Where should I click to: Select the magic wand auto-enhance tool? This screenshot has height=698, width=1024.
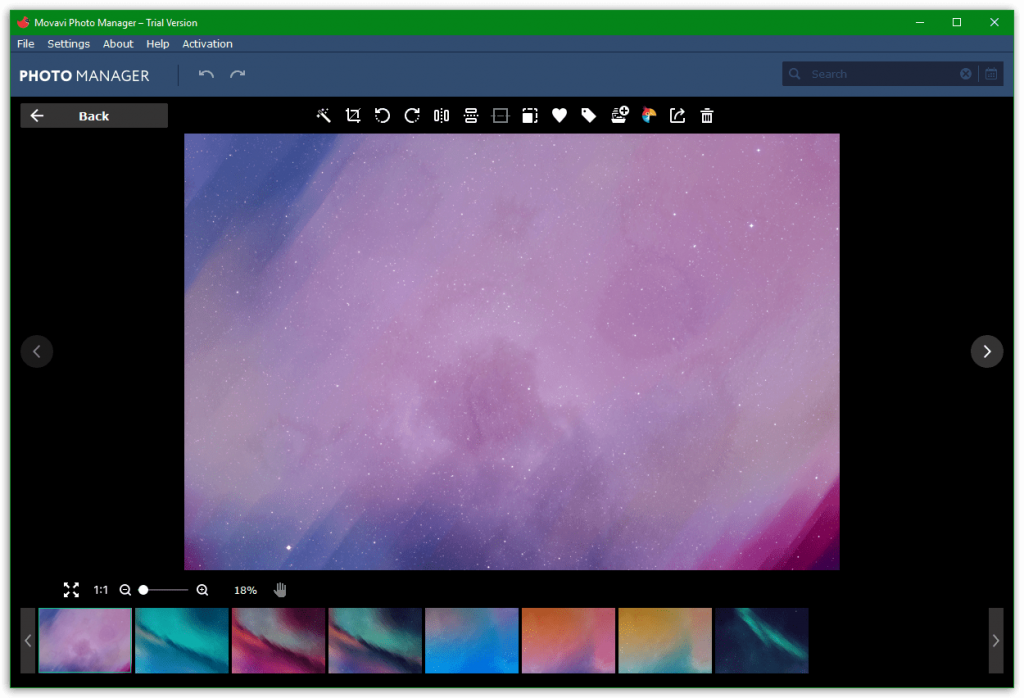[323, 116]
